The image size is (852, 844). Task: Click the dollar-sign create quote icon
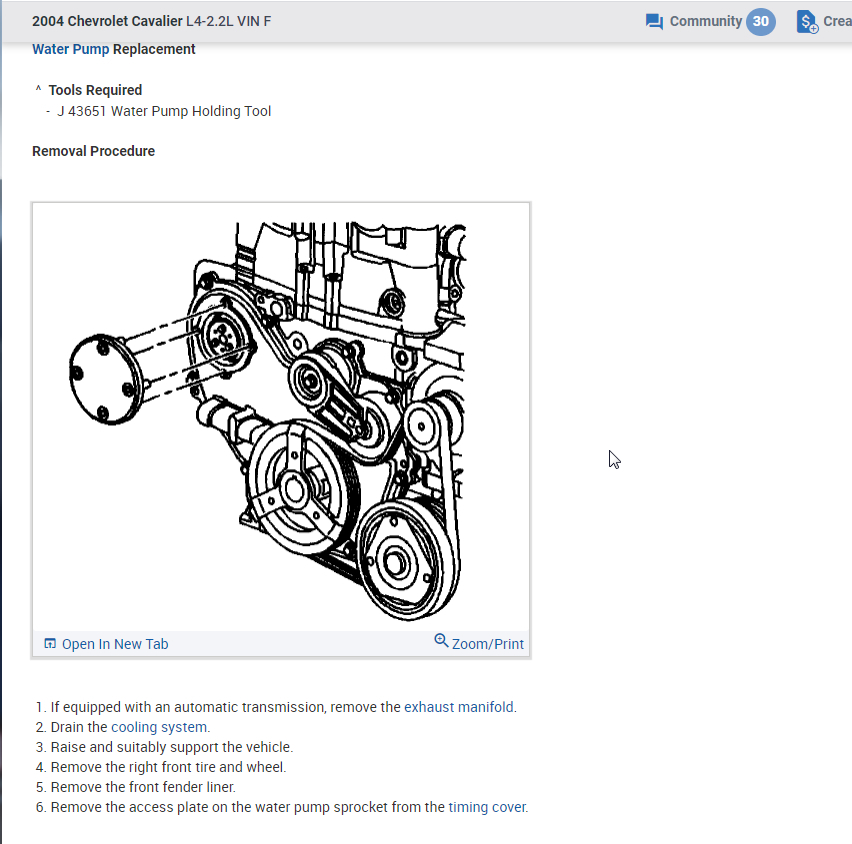tap(807, 22)
